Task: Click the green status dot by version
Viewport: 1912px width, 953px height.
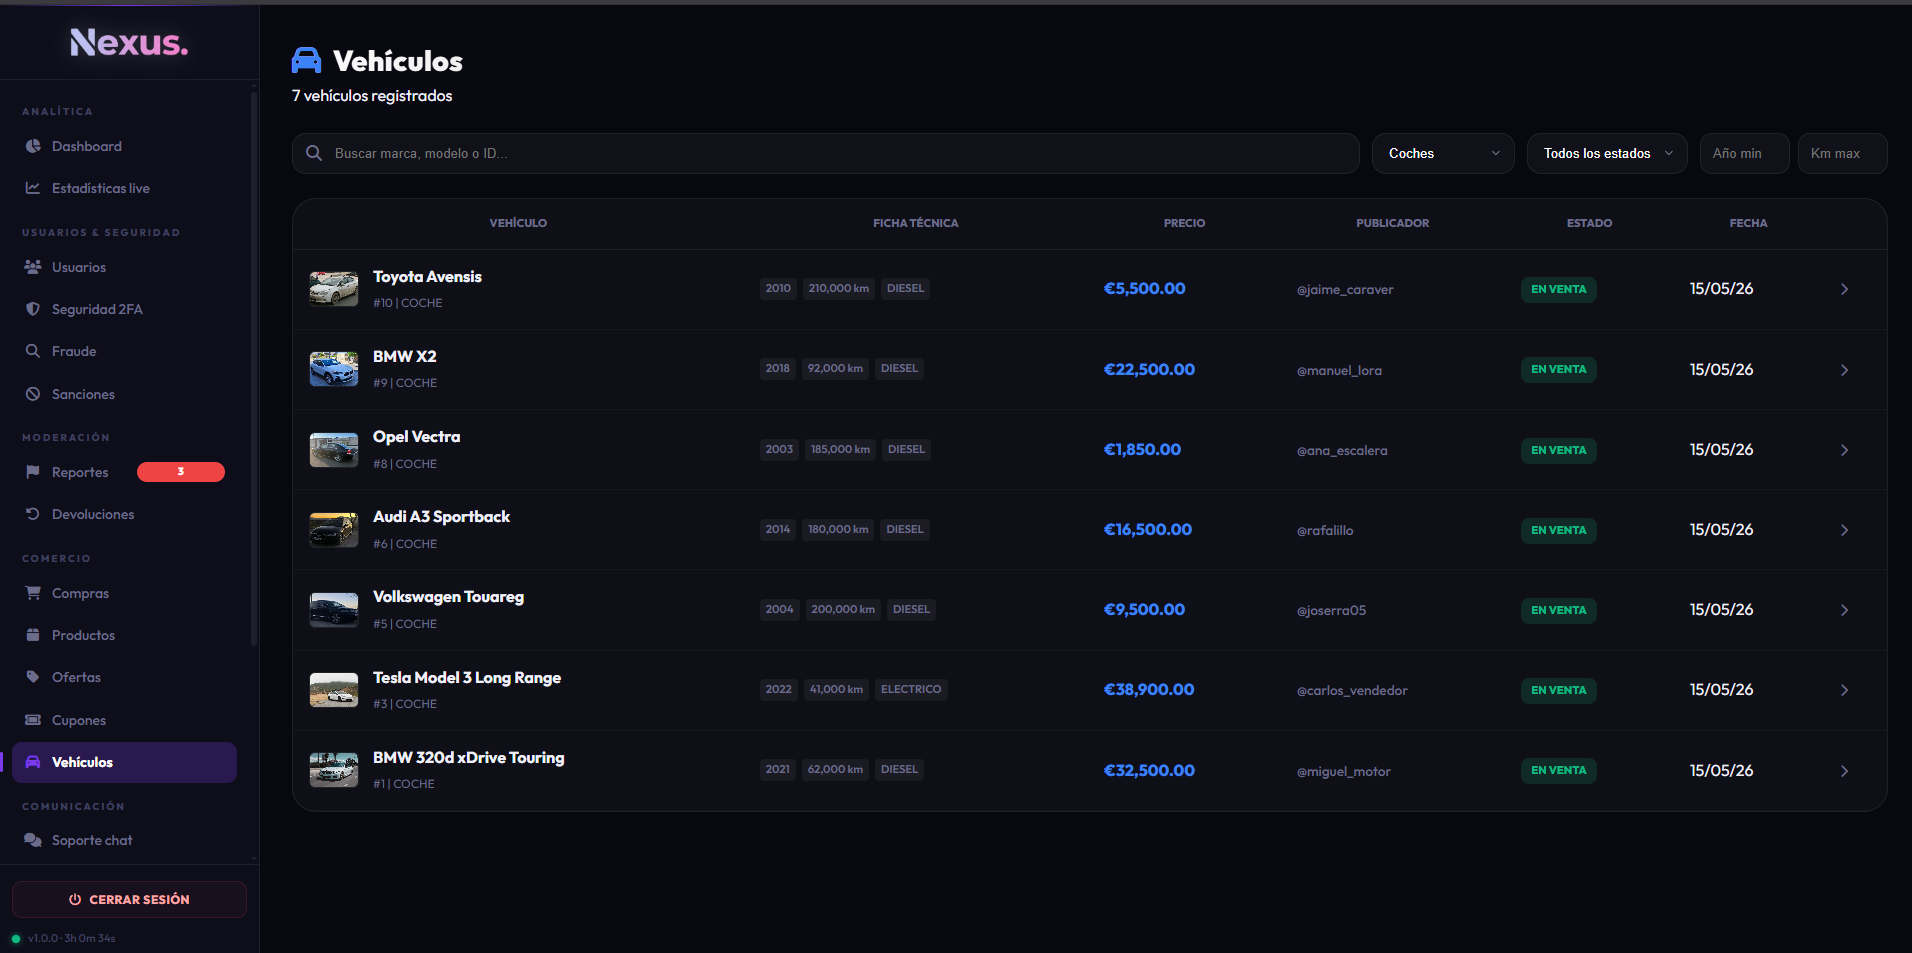Action: (x=16, y=939)
